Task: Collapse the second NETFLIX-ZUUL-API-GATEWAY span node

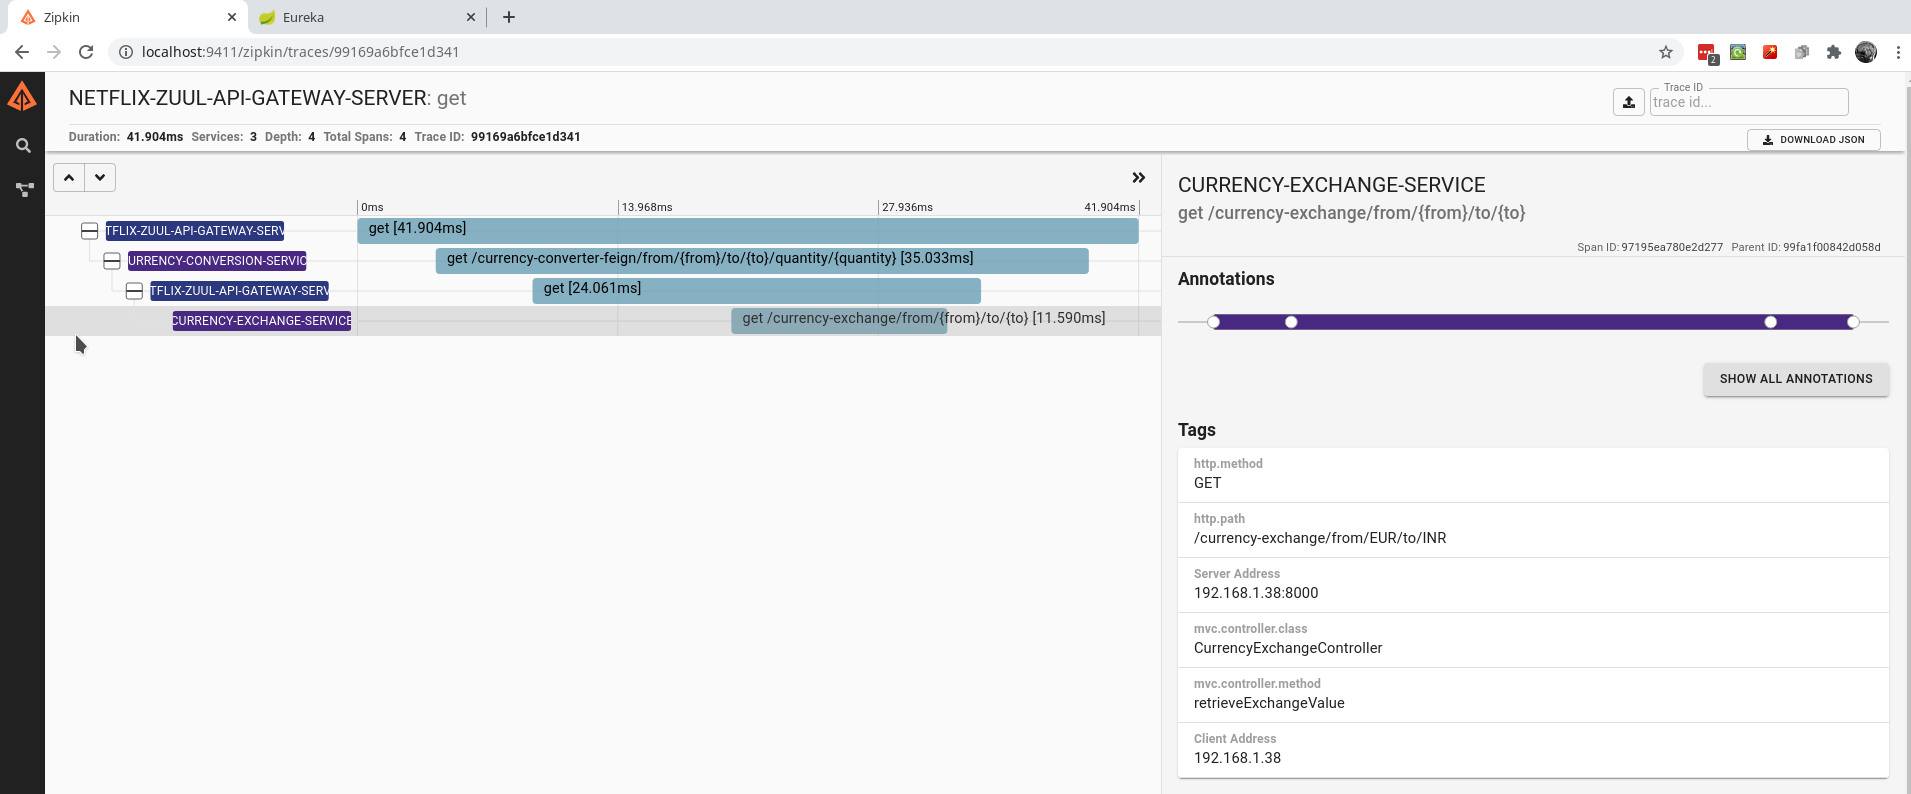Action: pyautogui.click(x=134, y=291)
